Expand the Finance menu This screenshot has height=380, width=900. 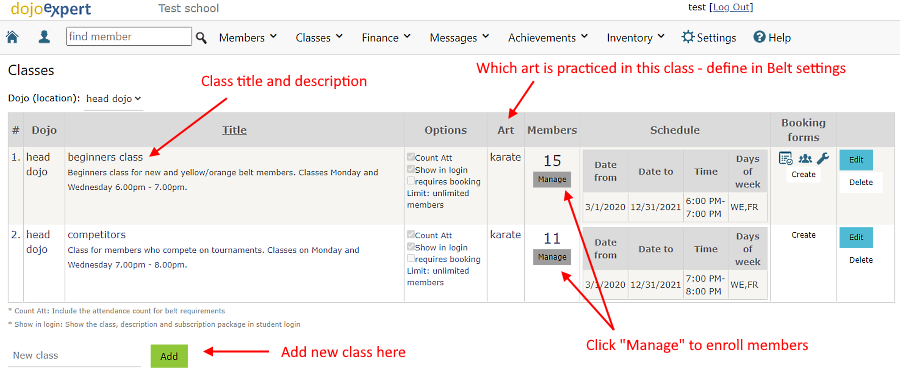[x=386, y=38]
